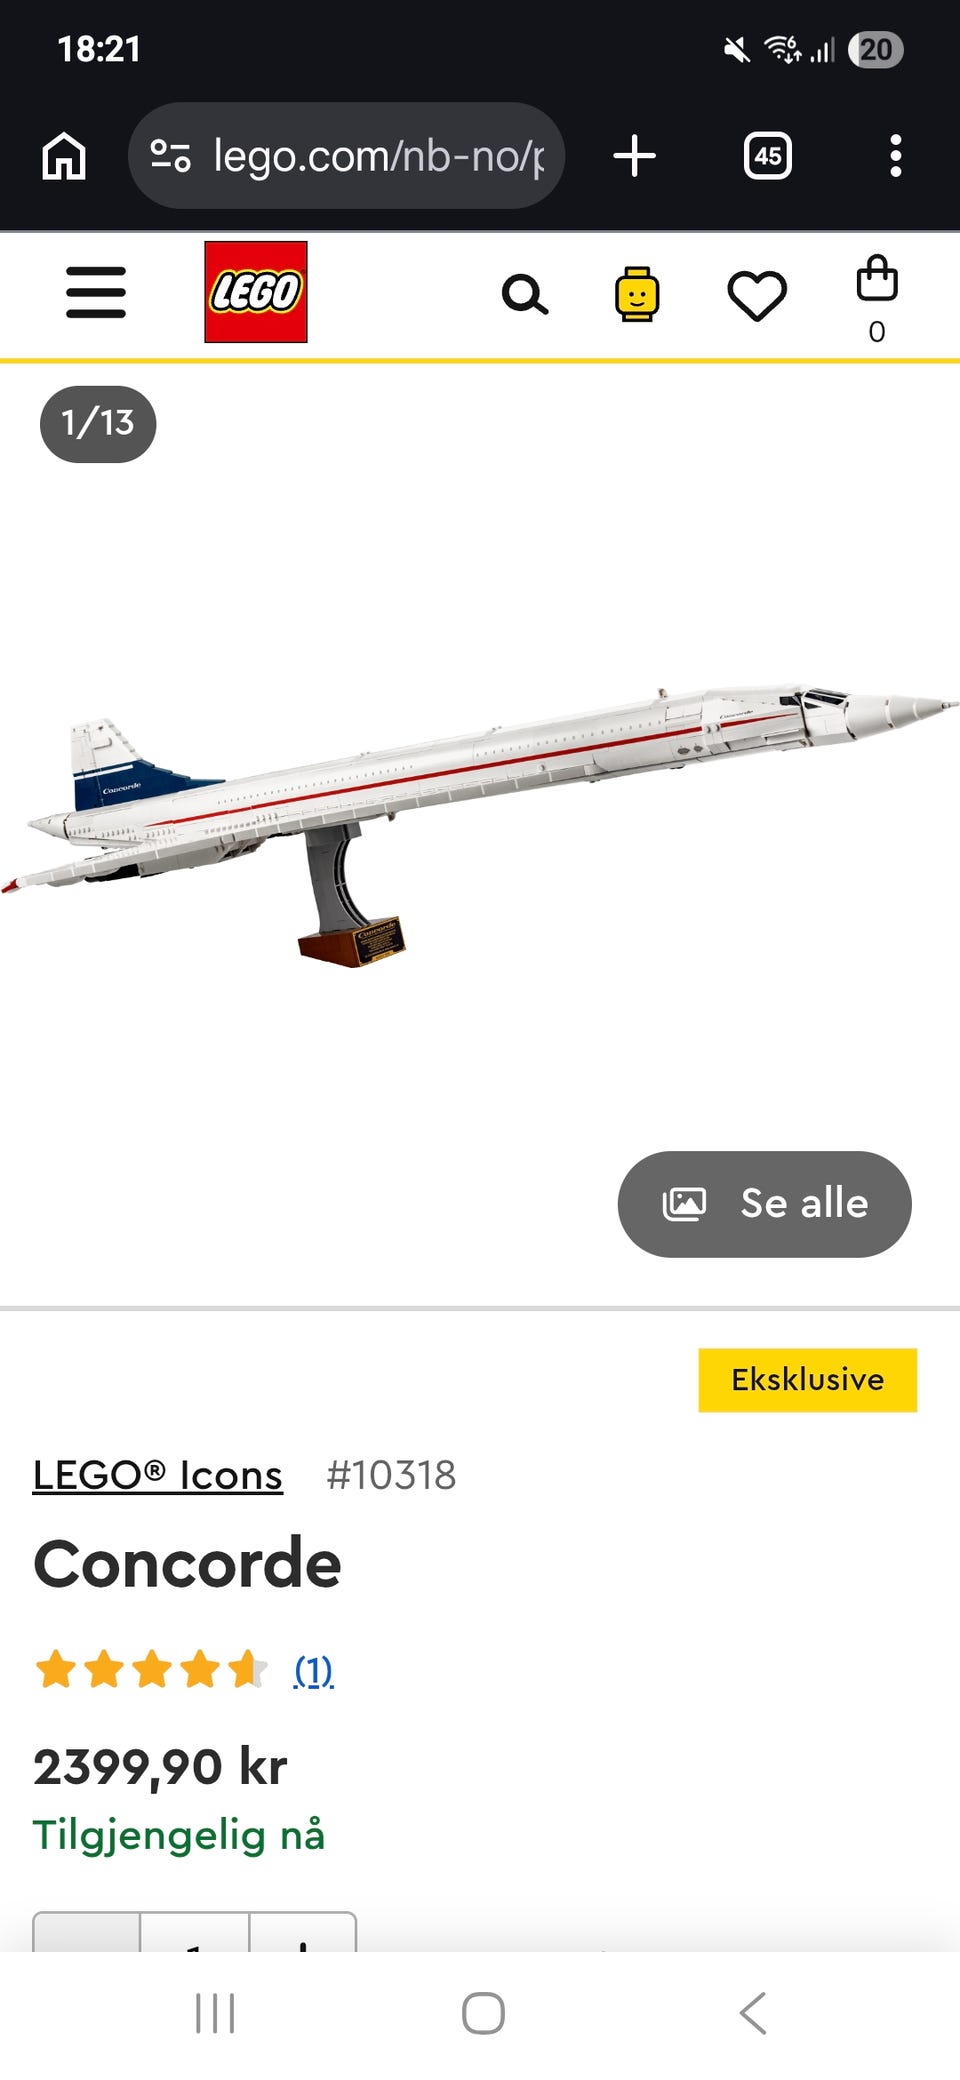Open the search magnifier
960x2080 pixels.
tap(525, 295)
